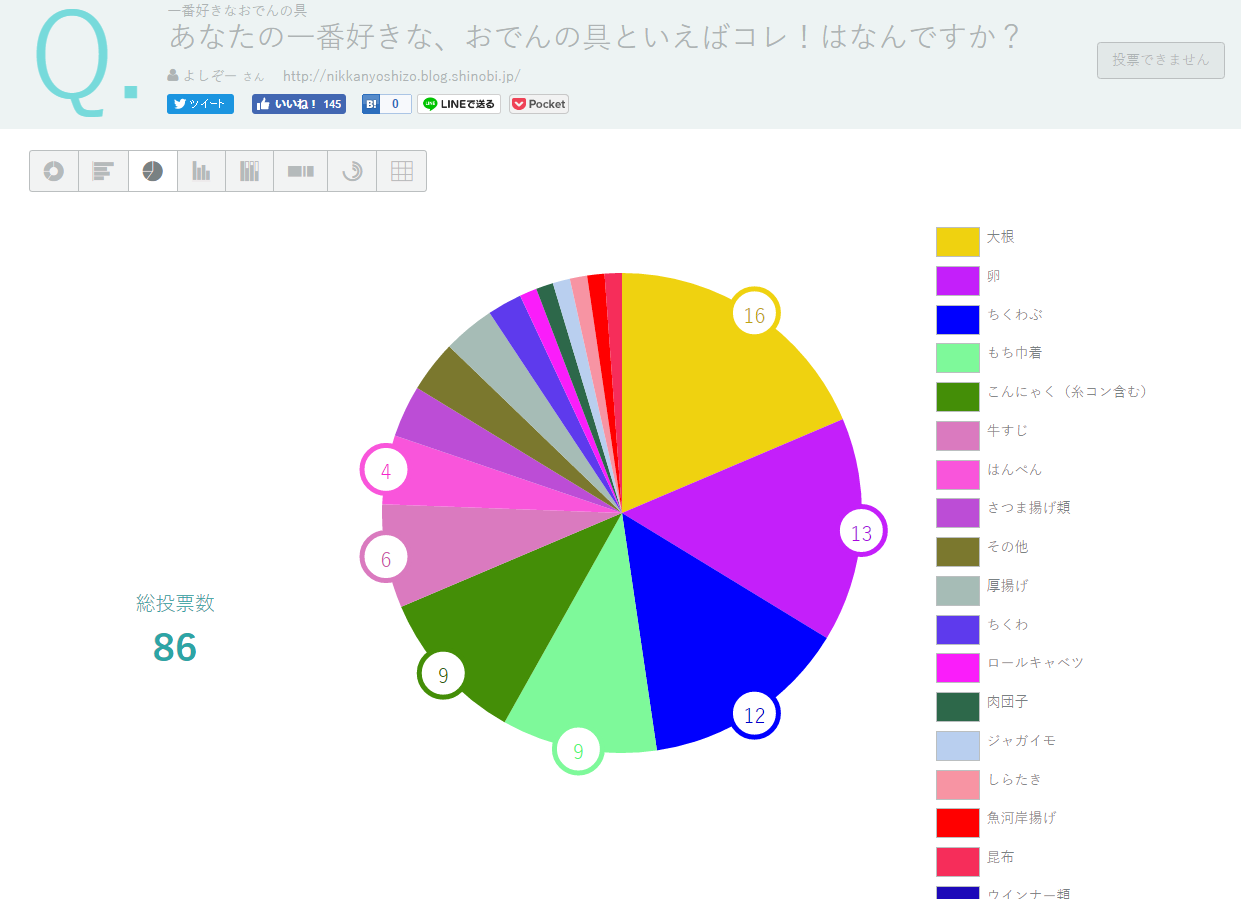The width and height of the screenshot is (1241, 899).
Task: Open the table grid view
Action: coord(401,171)
